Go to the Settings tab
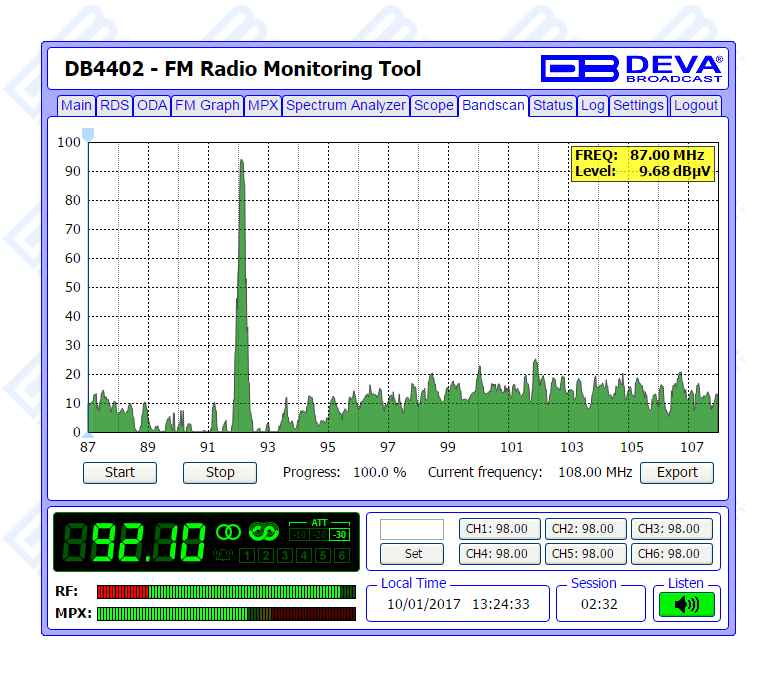The image size is (777, 677). tap(638, 105)
